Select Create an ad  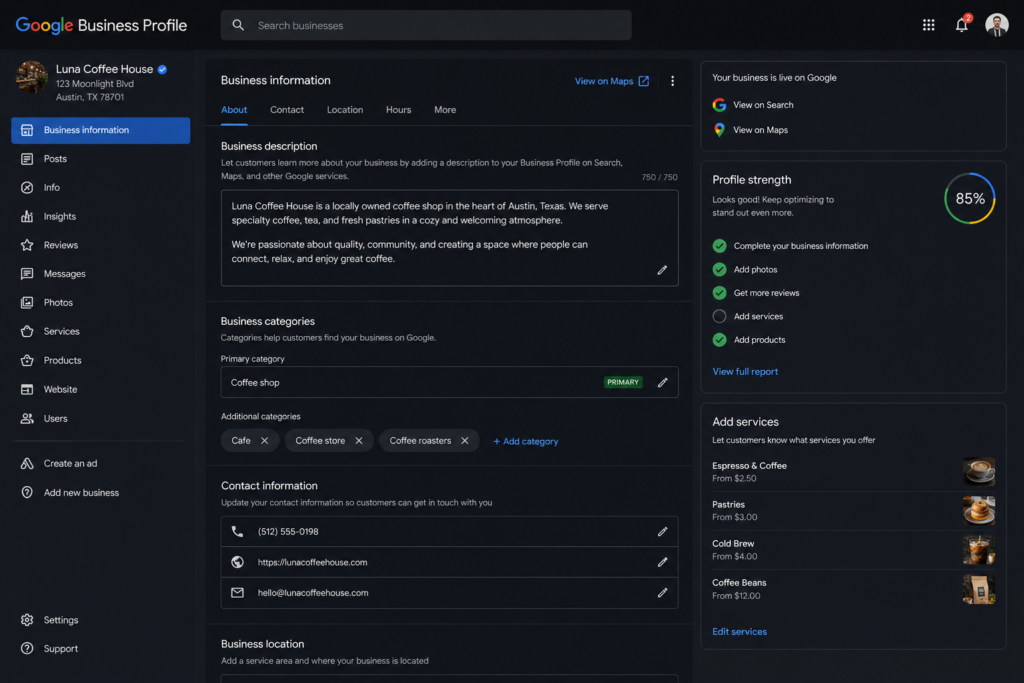(101, 464)
